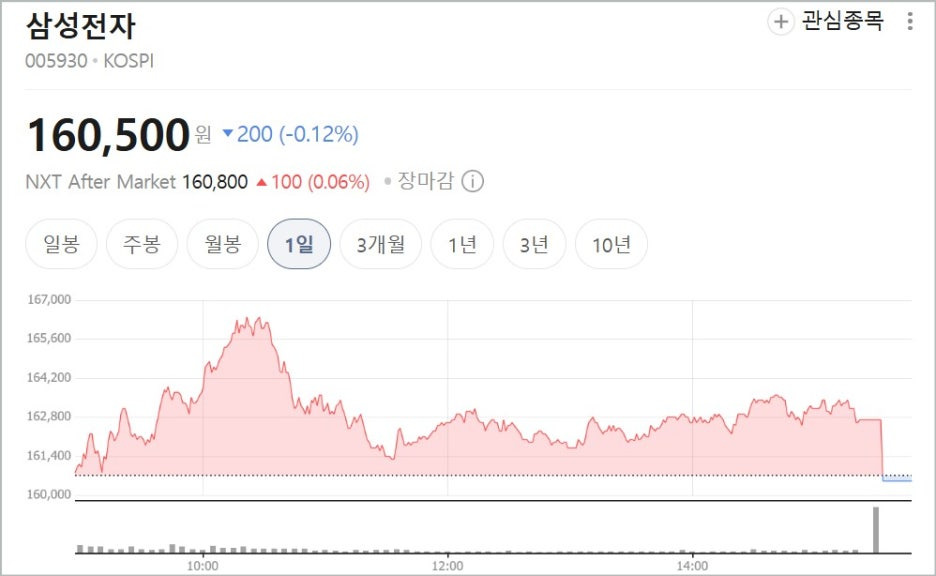Image resolution: width=936 pixels, height=576 pixels.
Task: Click the plus icon to add to 관심종목
Action: click(x=779, y=21)
